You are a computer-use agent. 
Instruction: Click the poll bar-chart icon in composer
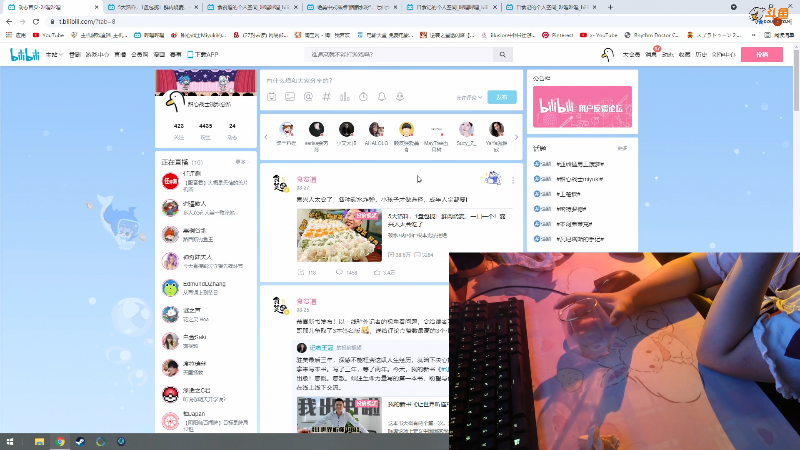pos(345,96)
